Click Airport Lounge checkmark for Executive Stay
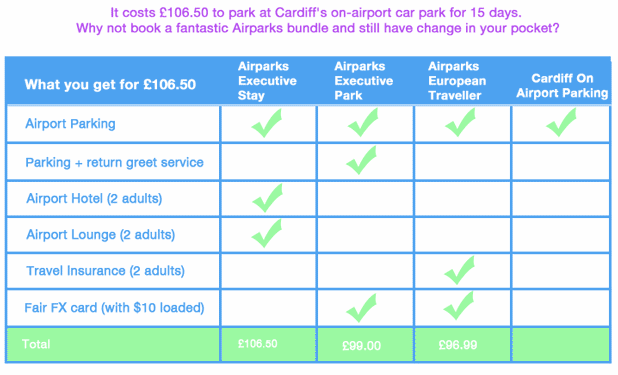618x375 pixels. 267,233
